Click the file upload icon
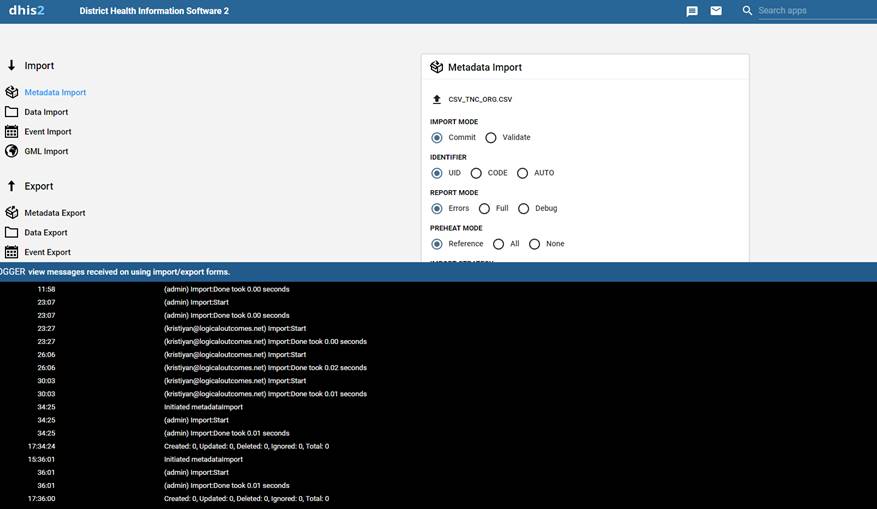 (437, 100)
